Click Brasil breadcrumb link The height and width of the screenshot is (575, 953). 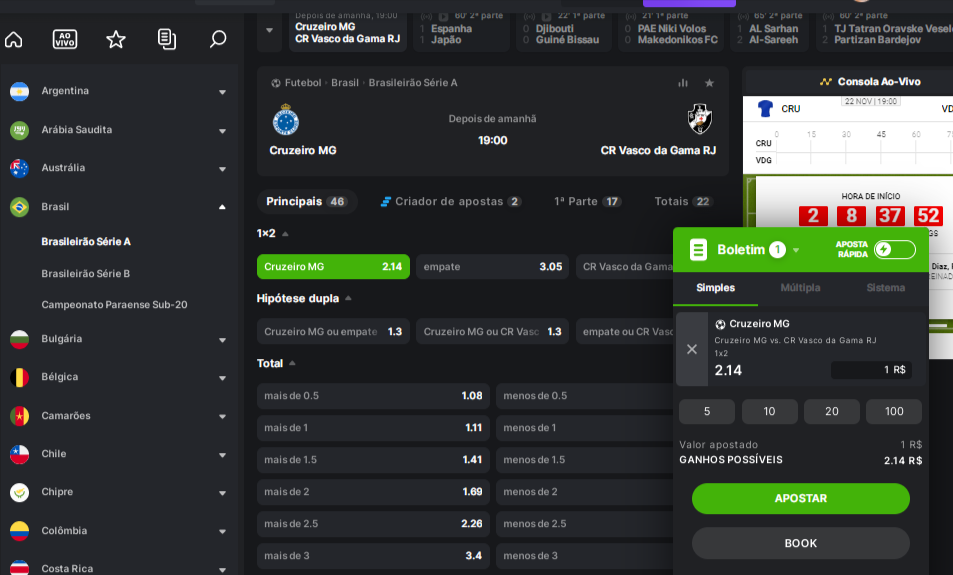click(x=345, y=83)
